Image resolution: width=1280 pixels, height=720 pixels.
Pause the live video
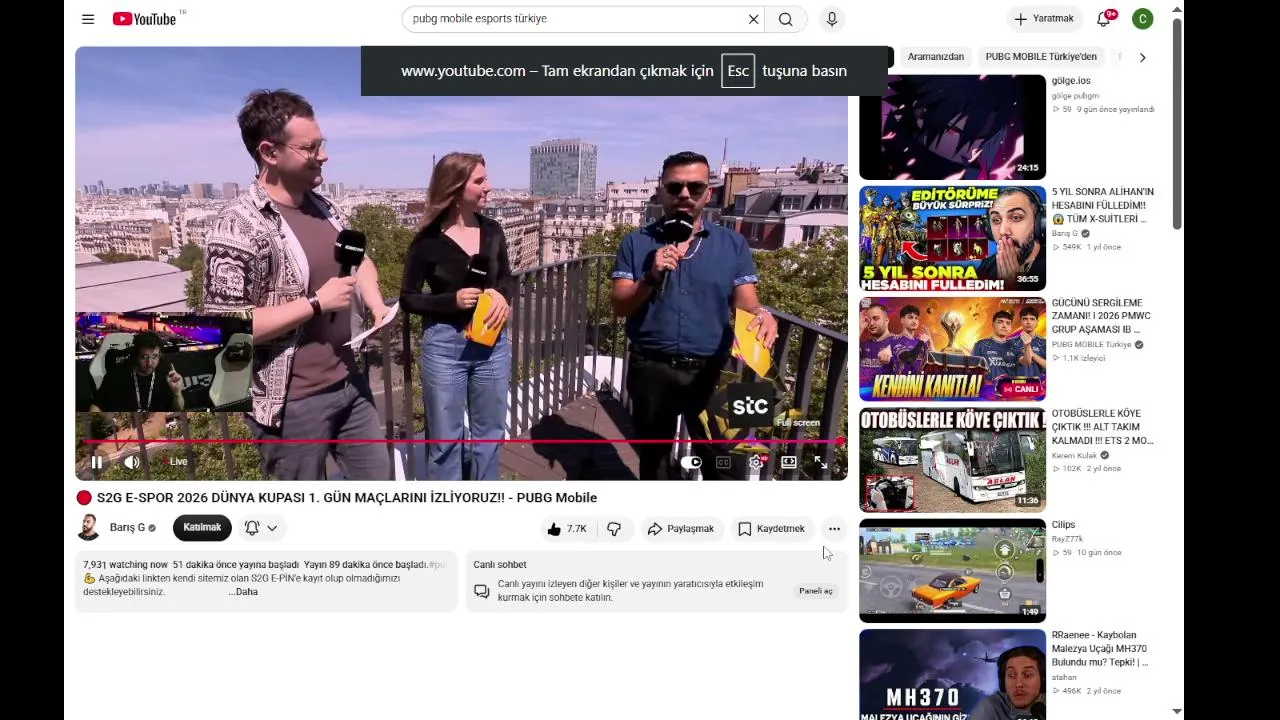tap(96, 462)
